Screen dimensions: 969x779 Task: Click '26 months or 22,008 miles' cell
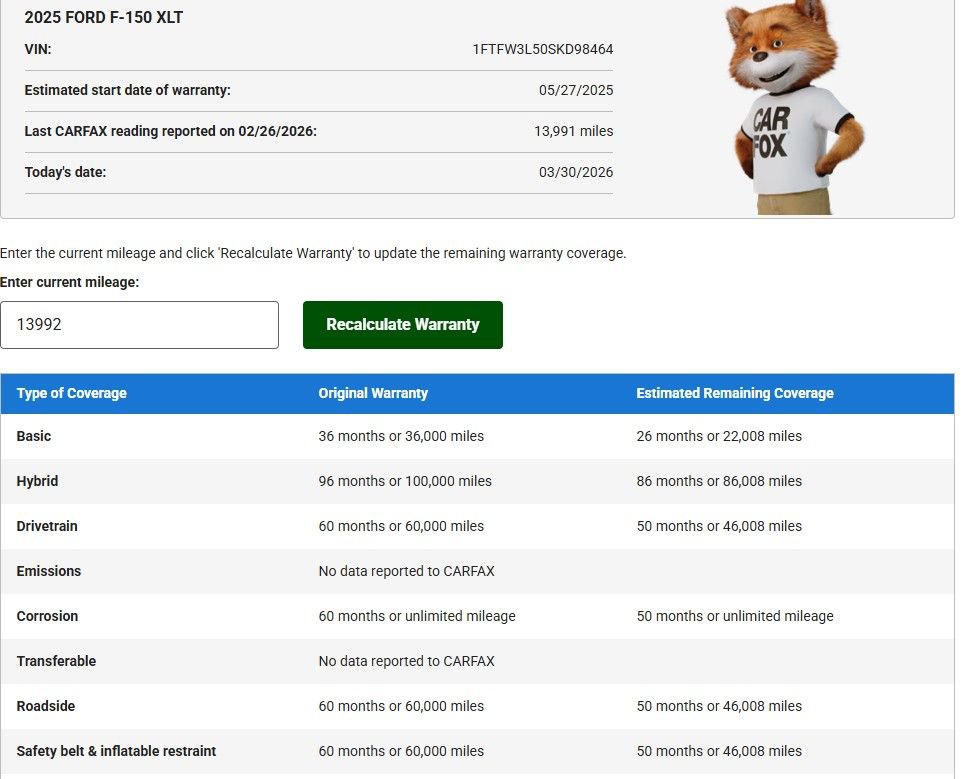[x=719, y=436]
